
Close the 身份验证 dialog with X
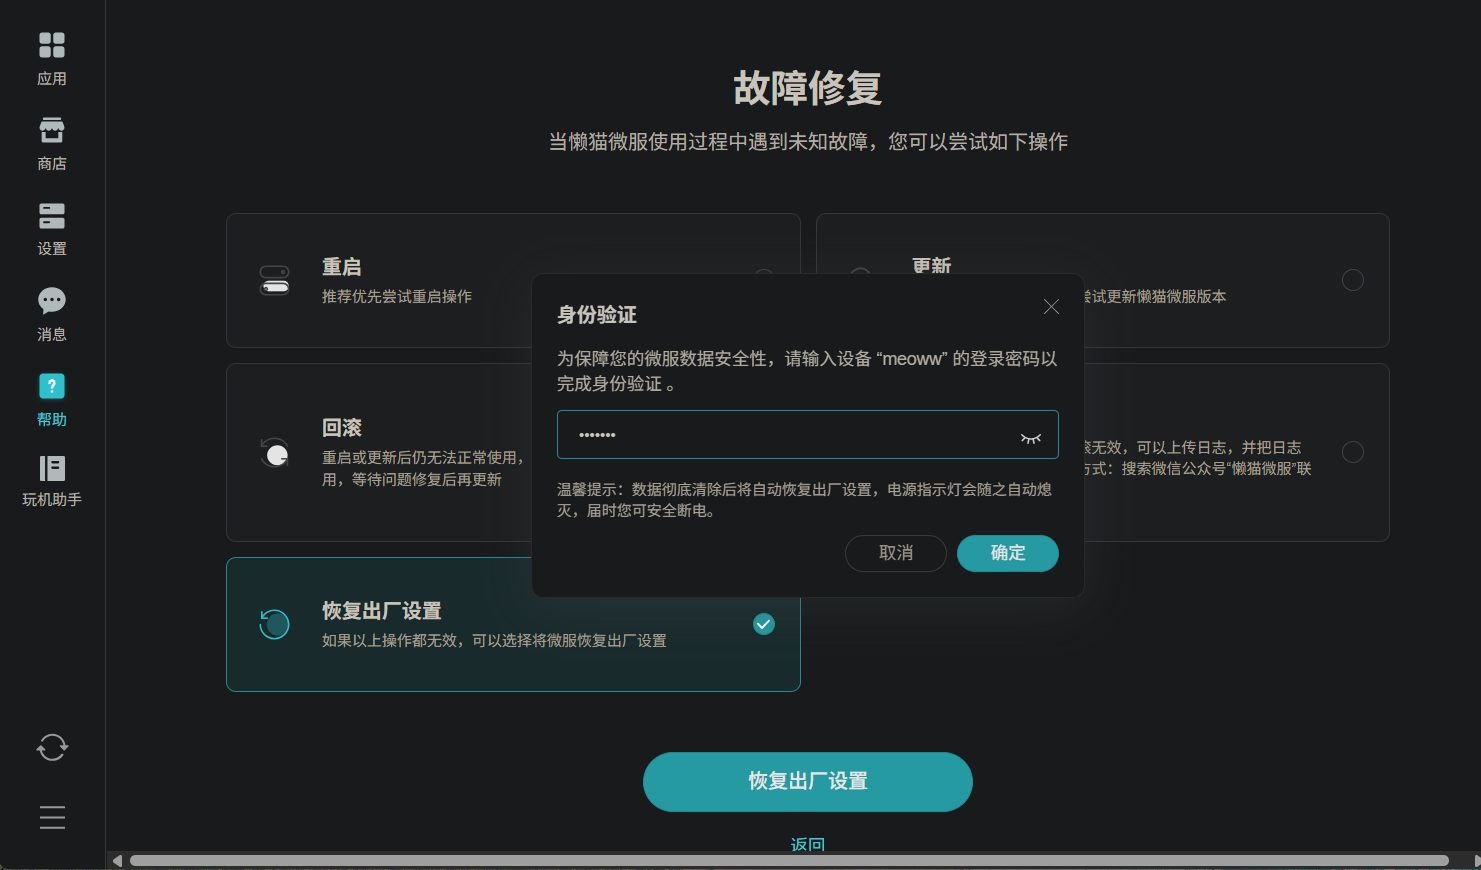coord(1051,307)
